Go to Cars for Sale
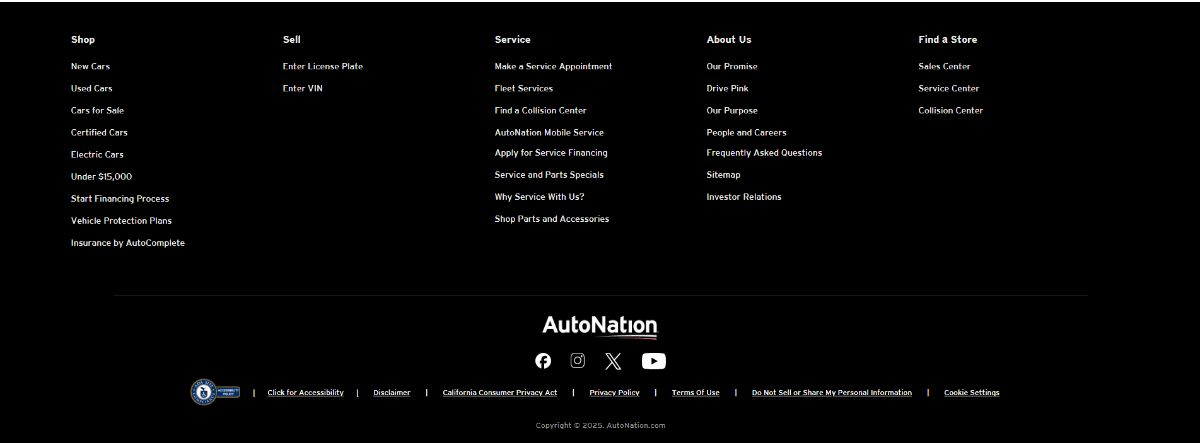The height and width of the screenshot is (443, 1200). click(x=97, y=111)
